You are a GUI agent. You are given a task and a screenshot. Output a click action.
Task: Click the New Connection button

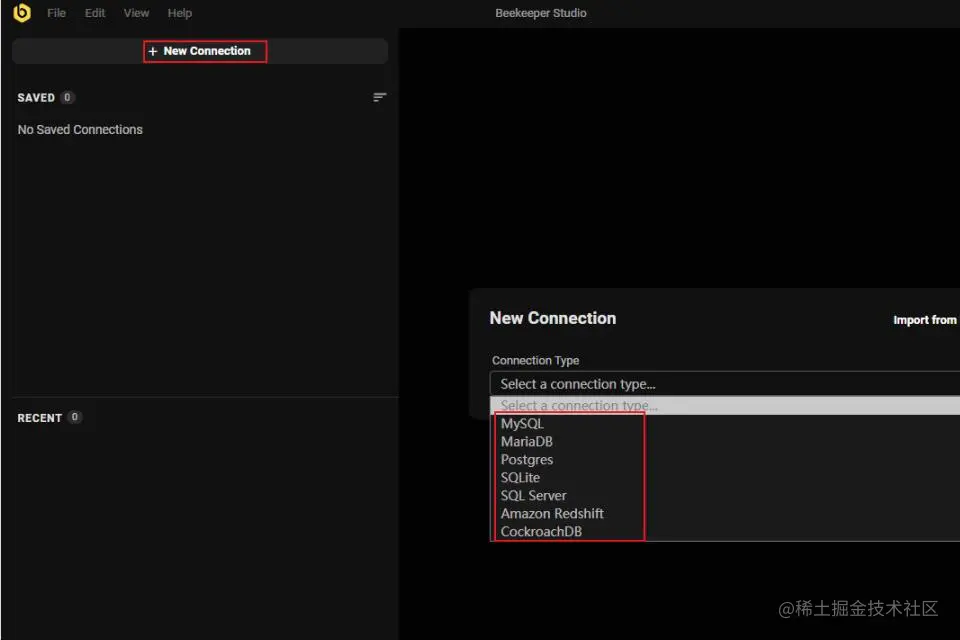(x=200, y=51)
